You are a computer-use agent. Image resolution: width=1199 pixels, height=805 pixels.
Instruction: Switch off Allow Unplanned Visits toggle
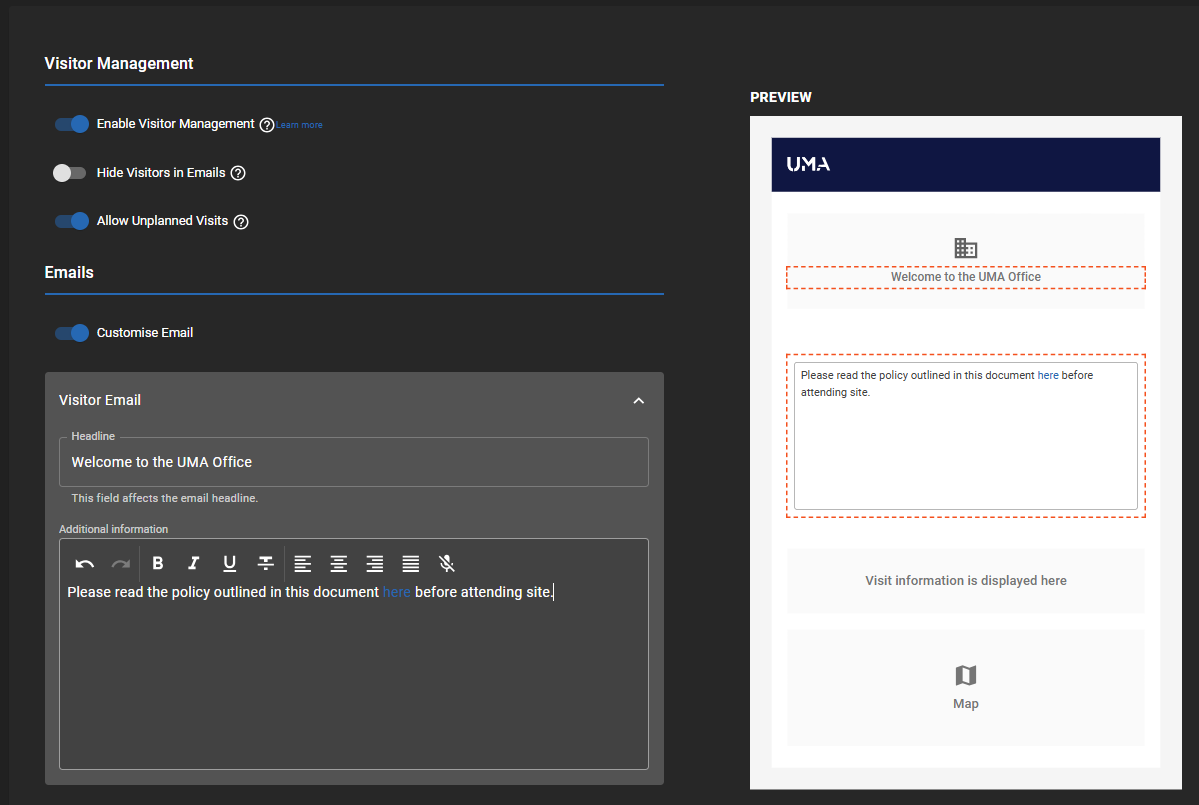pyautogui.click(x=72, y=221)
